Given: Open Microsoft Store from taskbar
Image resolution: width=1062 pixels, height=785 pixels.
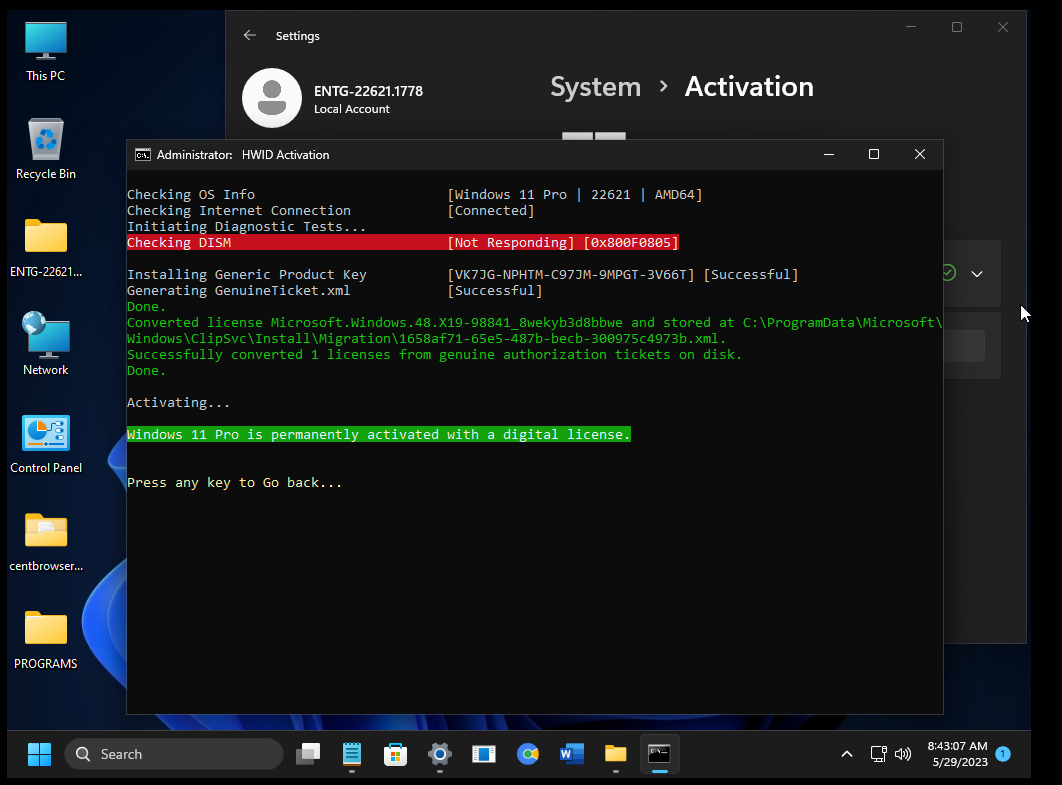Looking at the screenshot, I should (x=396, y=754).
